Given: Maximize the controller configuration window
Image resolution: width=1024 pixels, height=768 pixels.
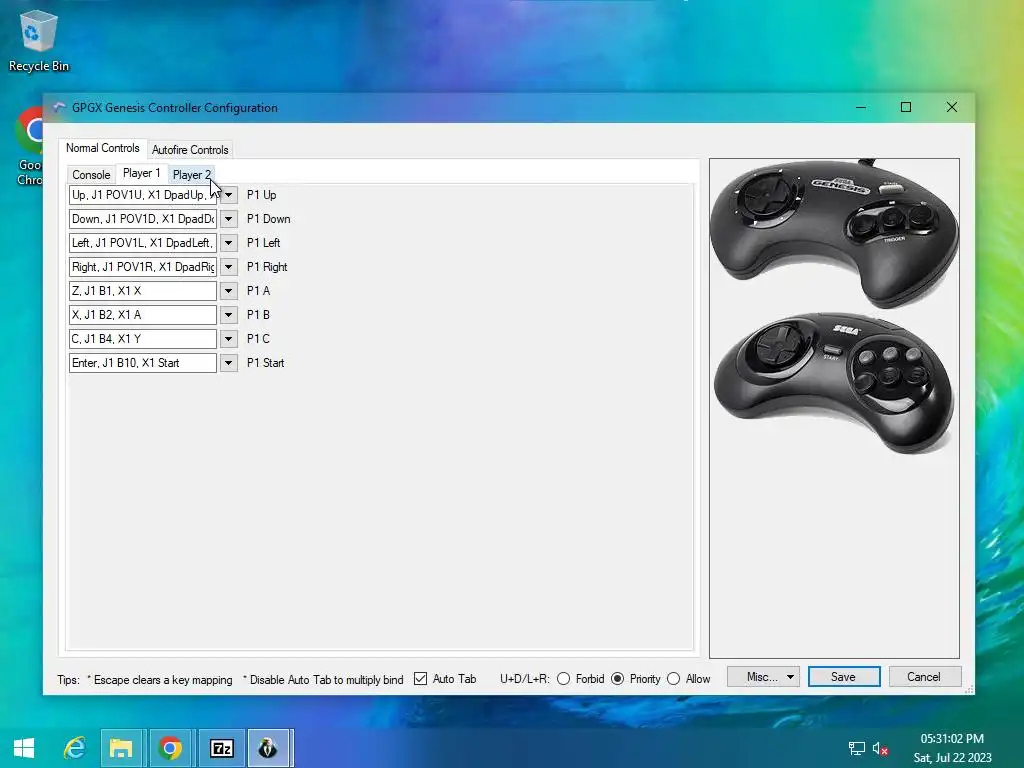Looking at the screenshot, I should (906, 107).
